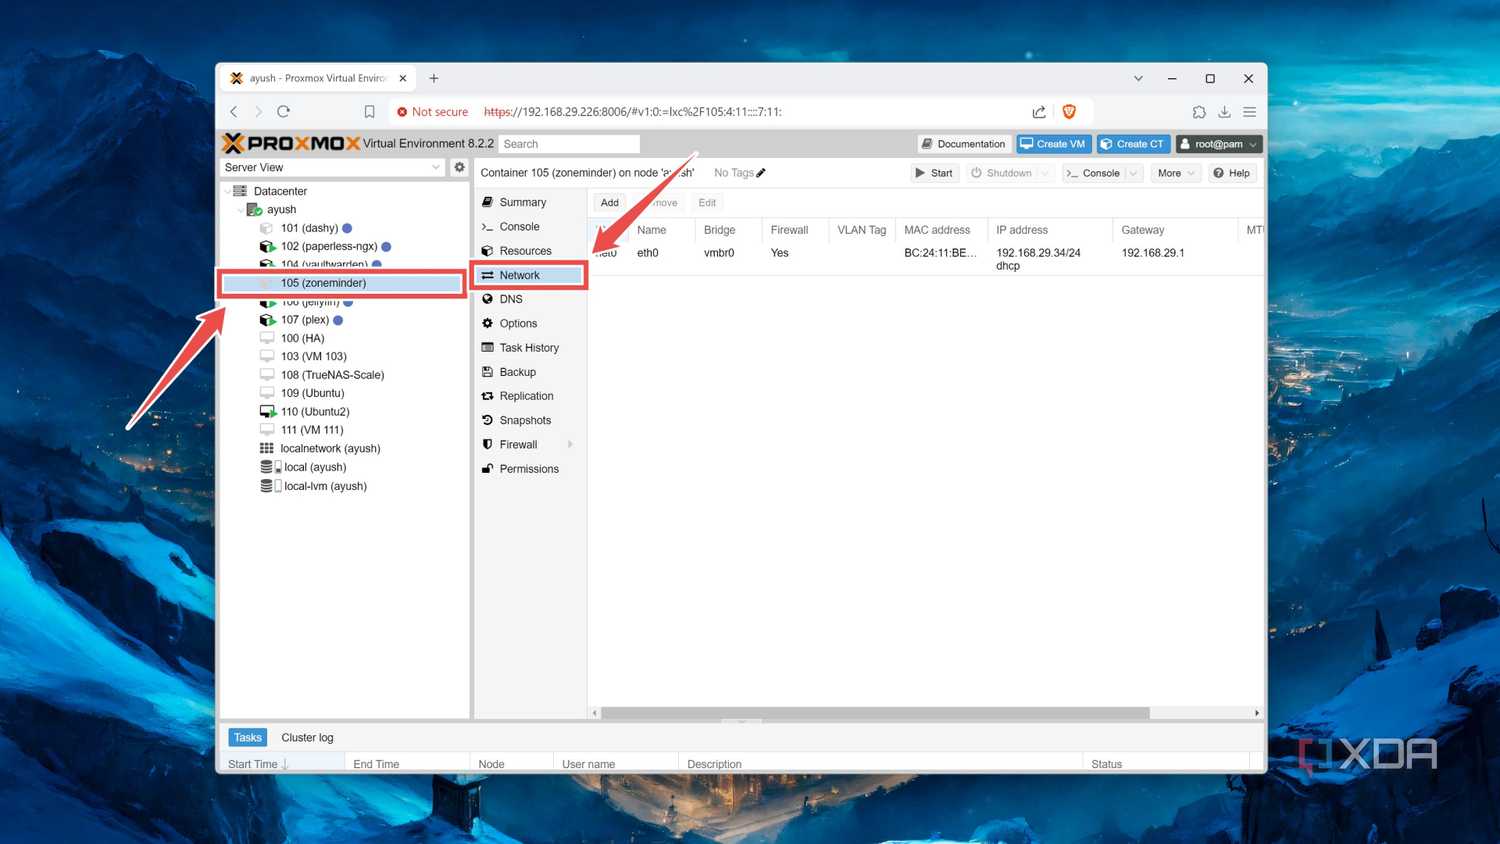
Task: Click the share page icon
Action: (x=1039, y=112)
